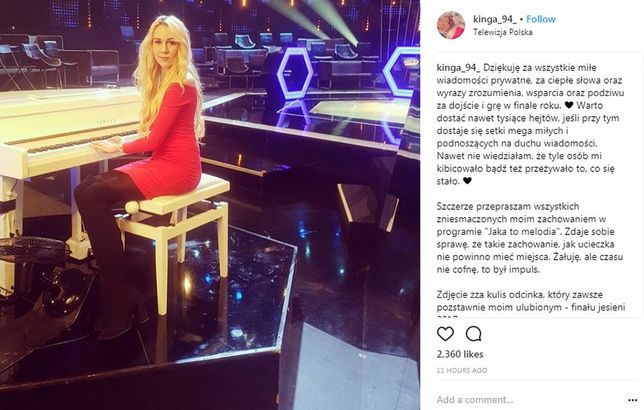Open the Telewizja Polska location link
This screenshot has width=644, height=410.
(x=502, y=32)
